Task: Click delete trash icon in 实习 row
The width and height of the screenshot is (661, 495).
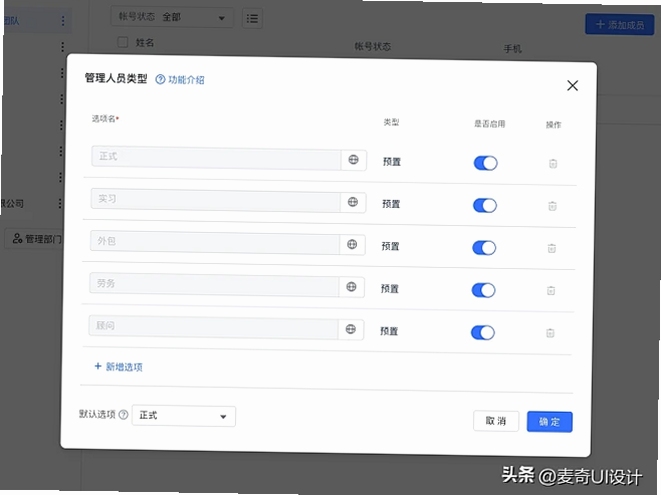Action: [x=552, y=206]
